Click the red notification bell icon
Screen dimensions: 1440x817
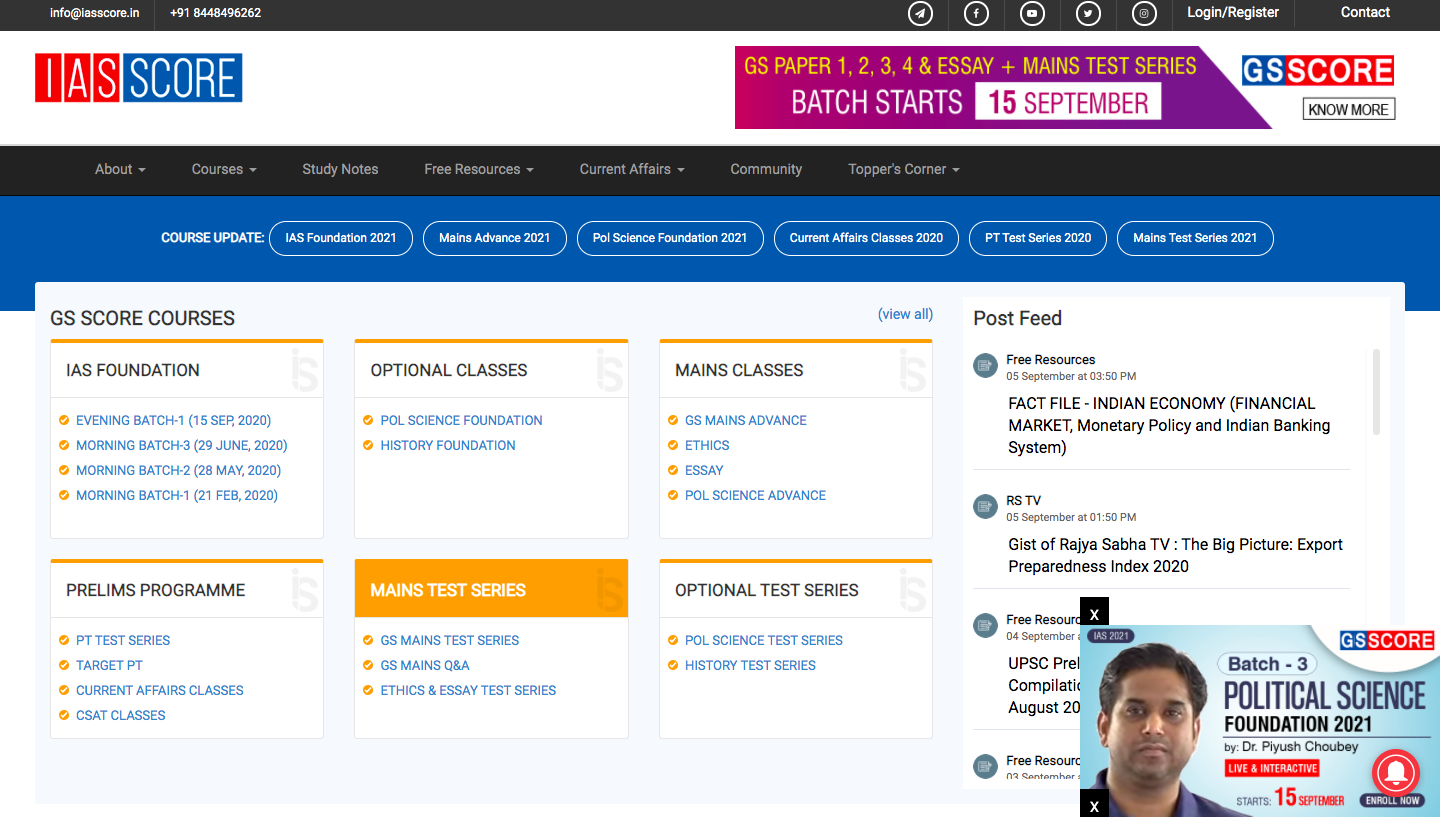click(1396, 775)
